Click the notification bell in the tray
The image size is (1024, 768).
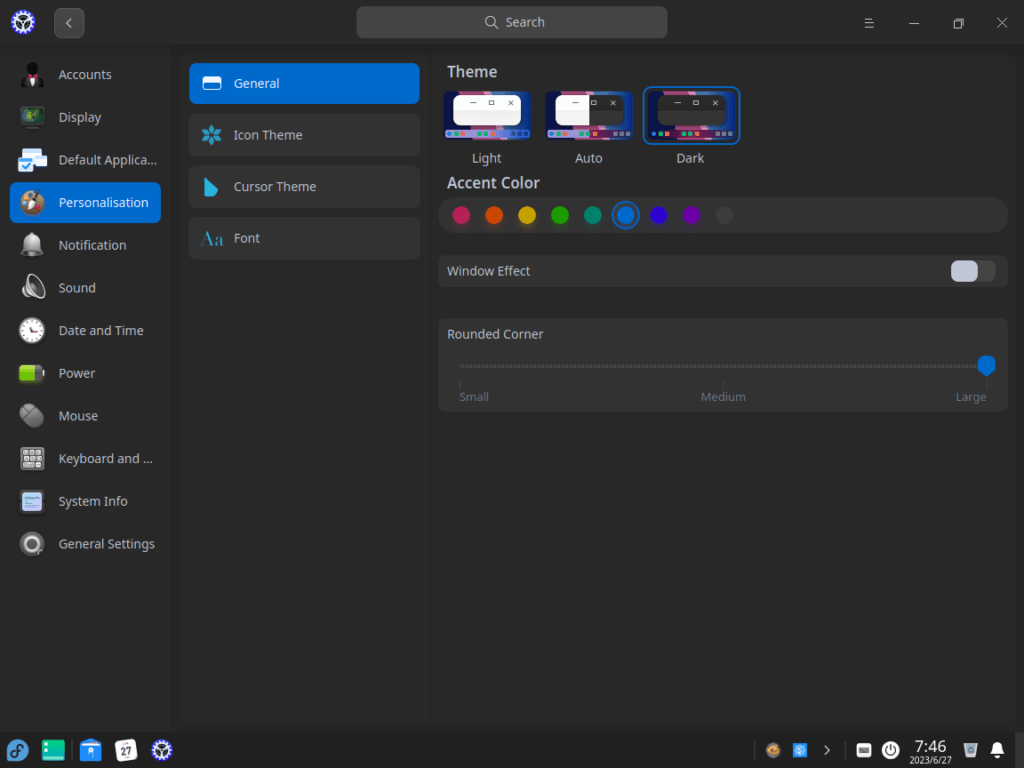(x=996, y=750)
